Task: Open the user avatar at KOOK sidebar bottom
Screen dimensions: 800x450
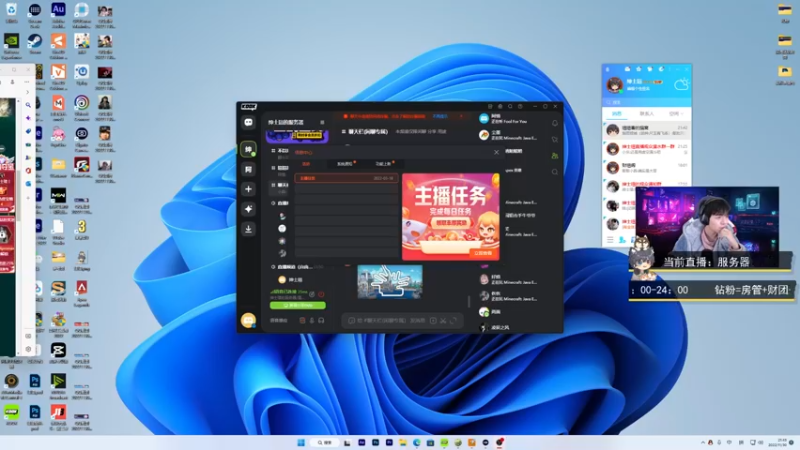Action: tap(248, 320)
